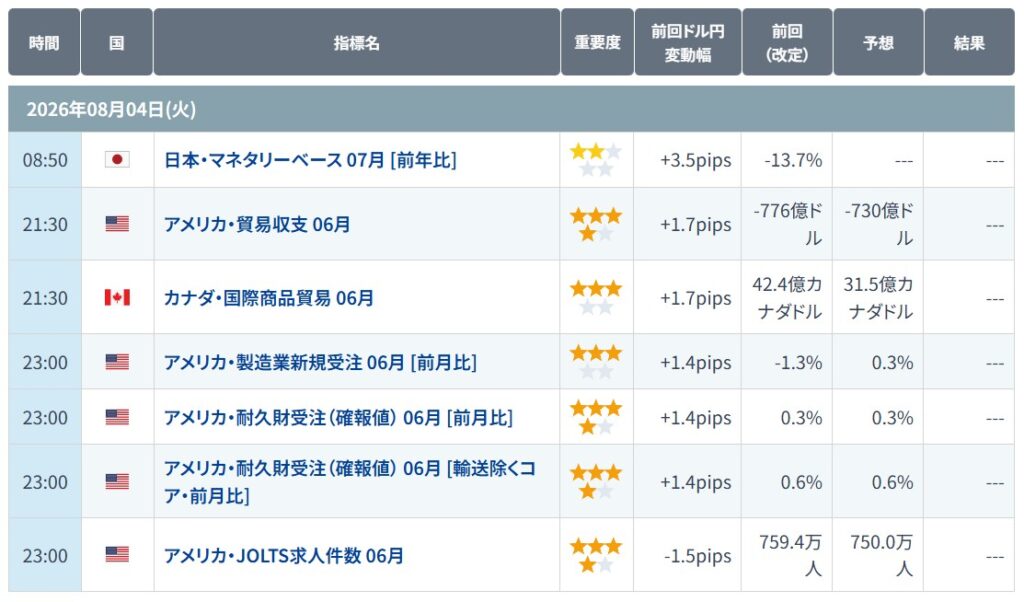Click importance stars for 製造業新規受注 row
The height and width of the screenshot is (602, 1024).
[596, 362]
